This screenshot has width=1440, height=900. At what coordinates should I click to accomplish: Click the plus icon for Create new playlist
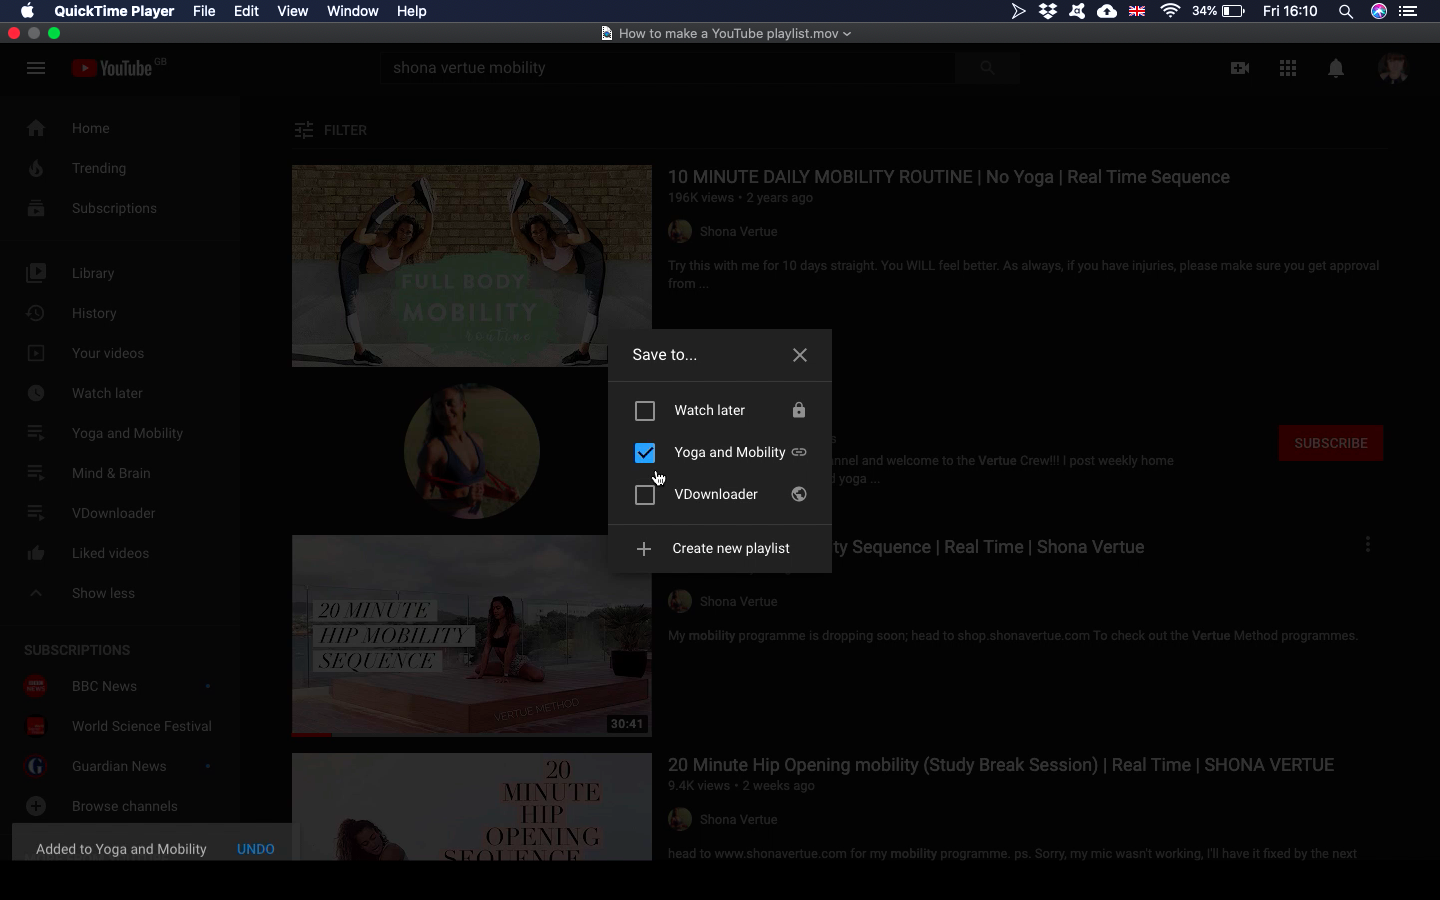[x=644, y=549]
